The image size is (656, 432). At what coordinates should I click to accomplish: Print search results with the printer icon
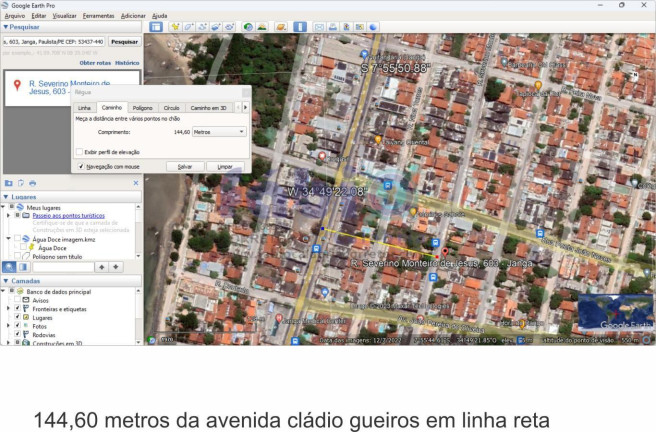[32, 183]
